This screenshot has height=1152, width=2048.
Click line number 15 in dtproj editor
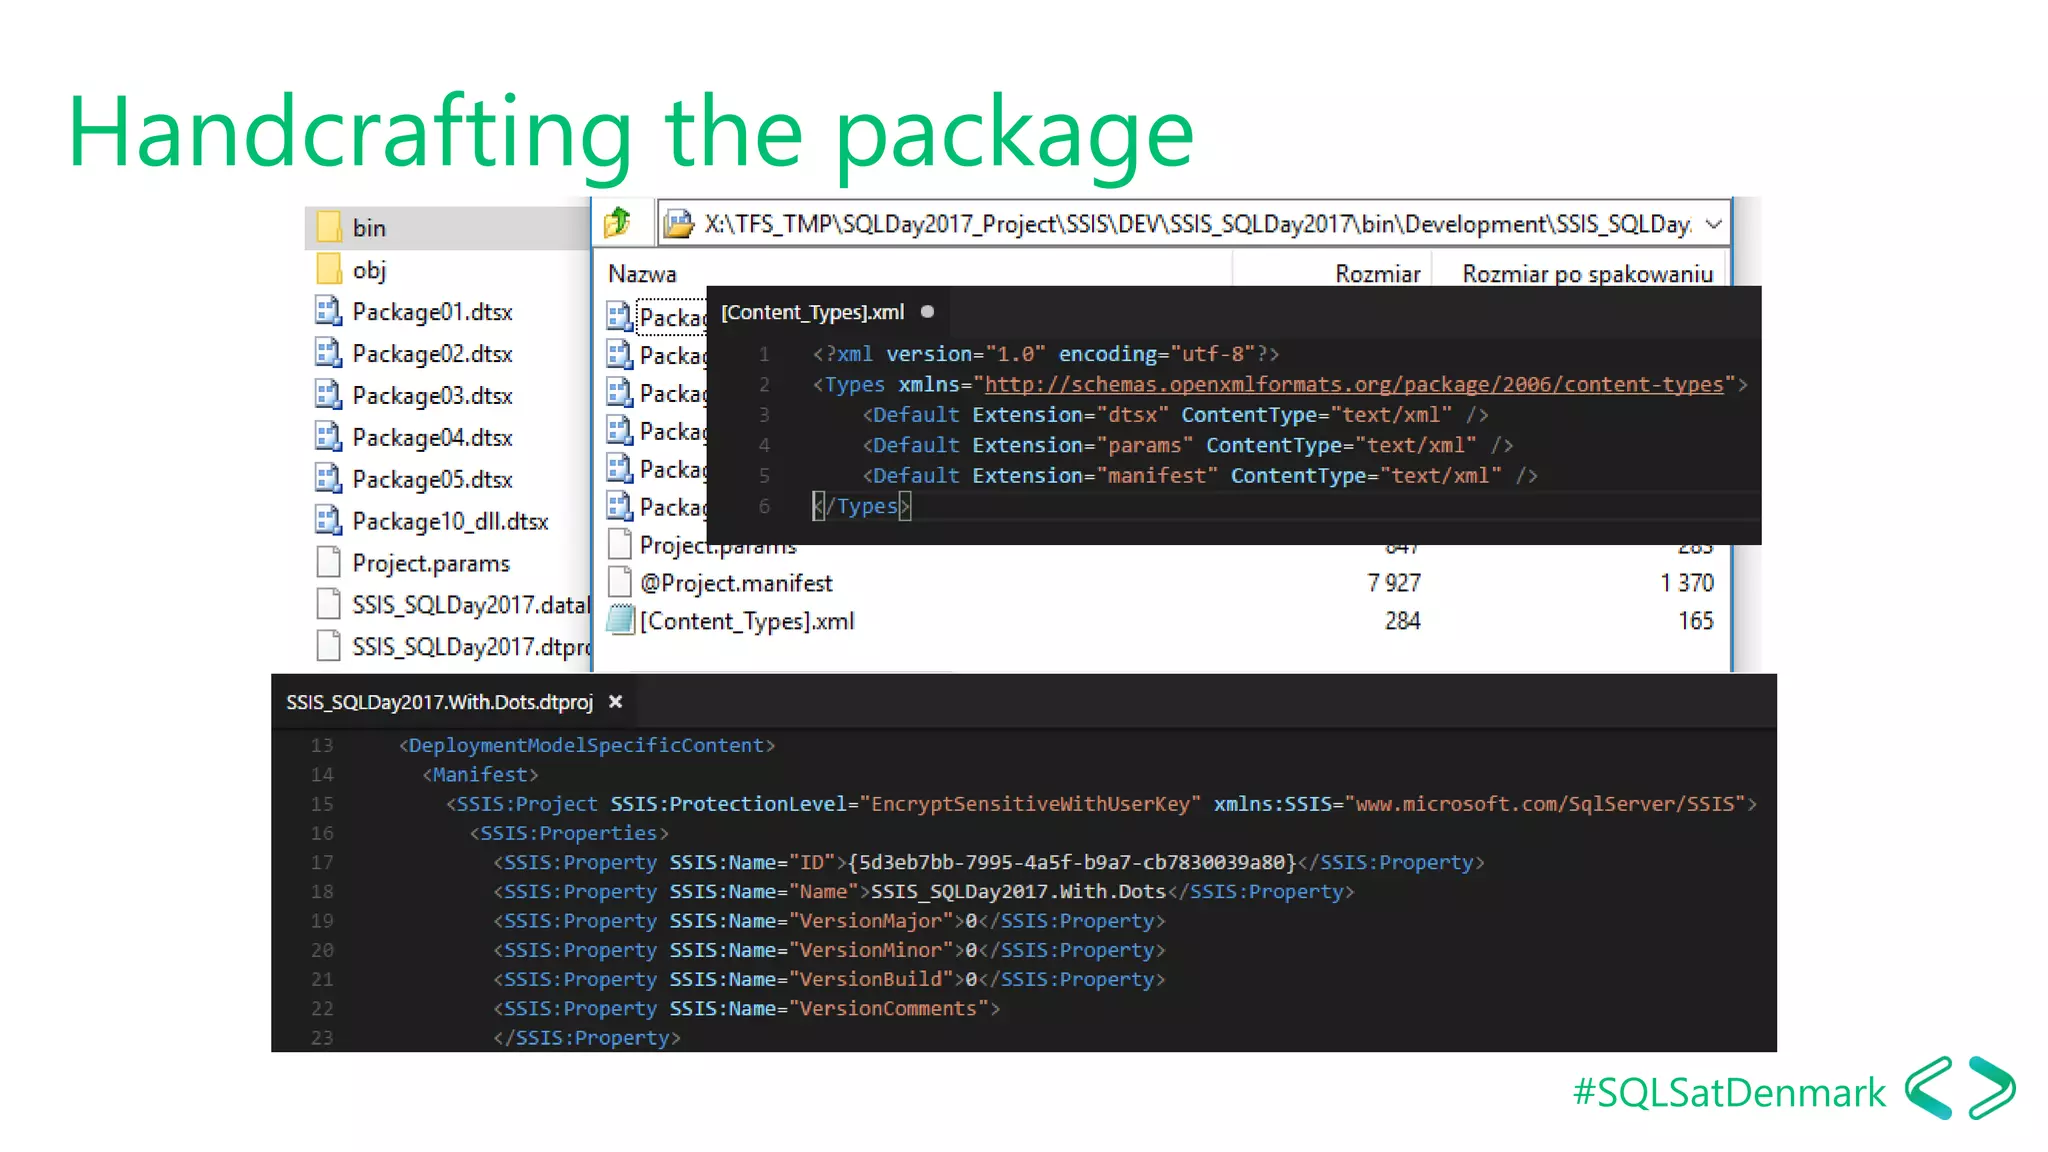pos(322,804)
